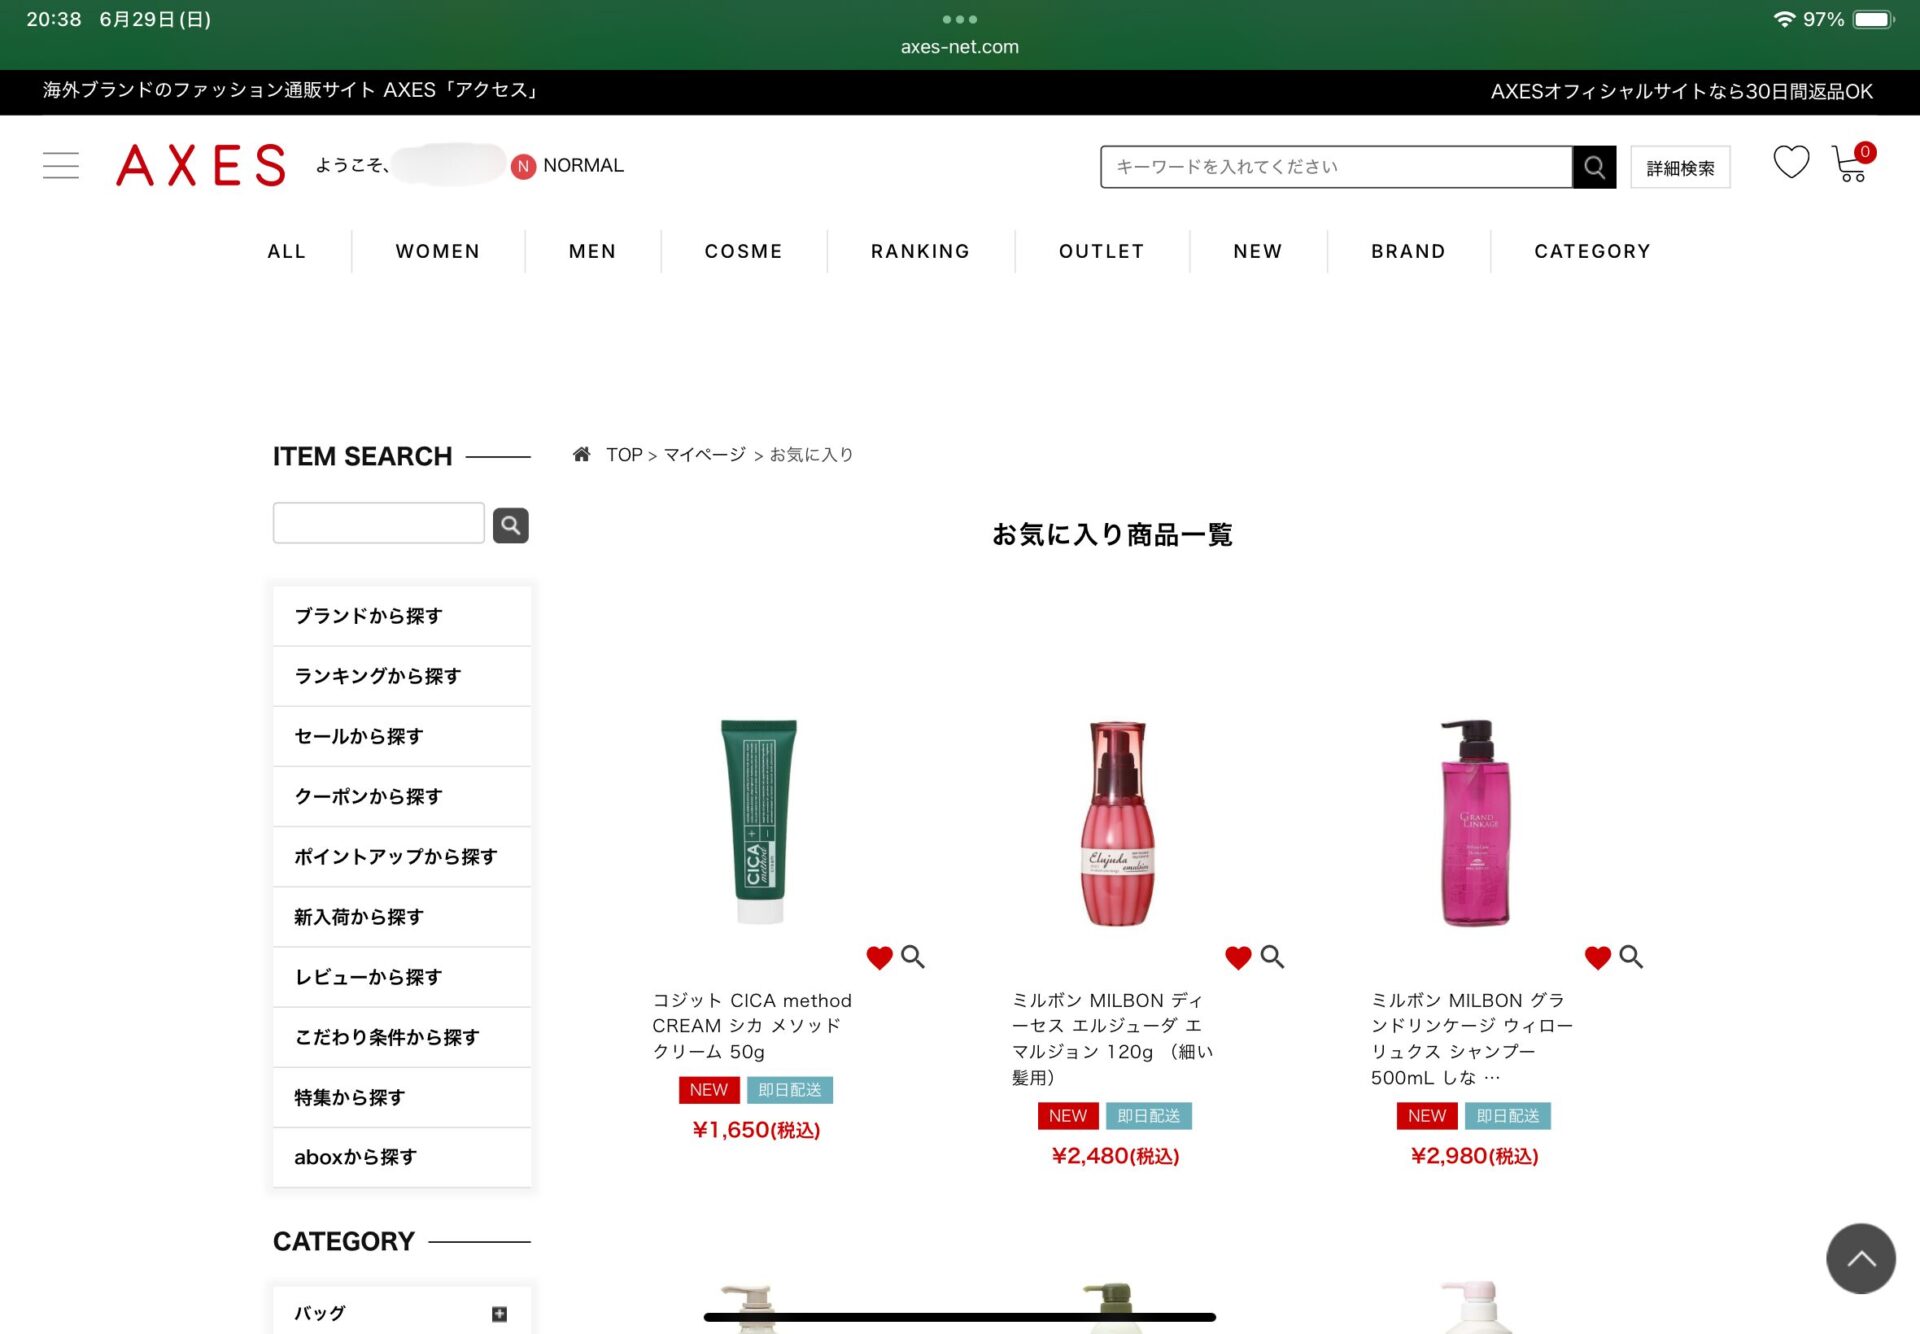1920x1334 pixels.
Task: Open the NEW navigation tab
Action: point(1258,252)
